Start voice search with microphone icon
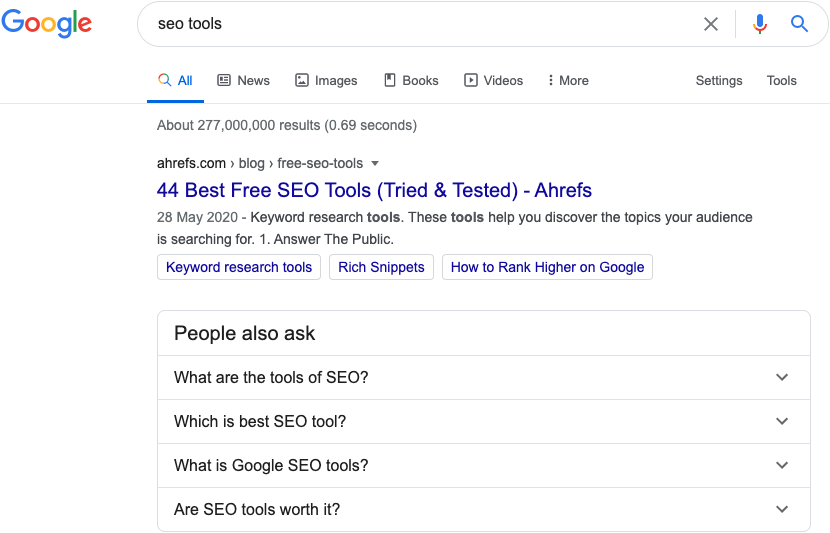Screen dimensions: 830x533 click(760, 24)
